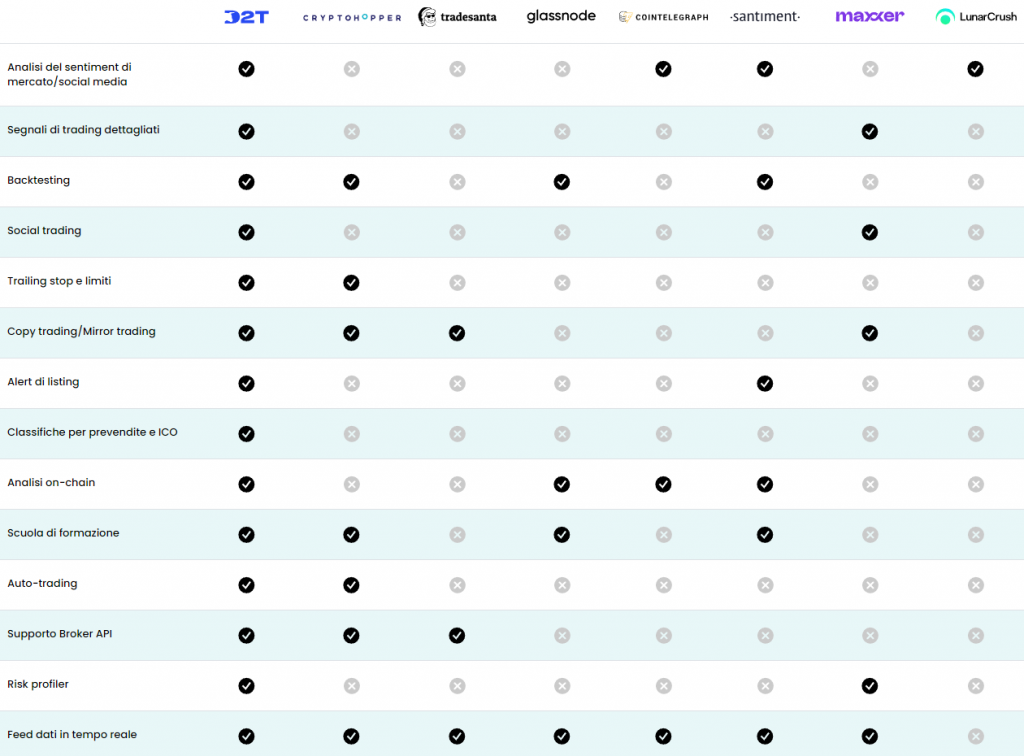Screen dimensions: 1024x756
Task: Select the 'Classifiche per prevendite e ICO' label
Action: point(92,432)
